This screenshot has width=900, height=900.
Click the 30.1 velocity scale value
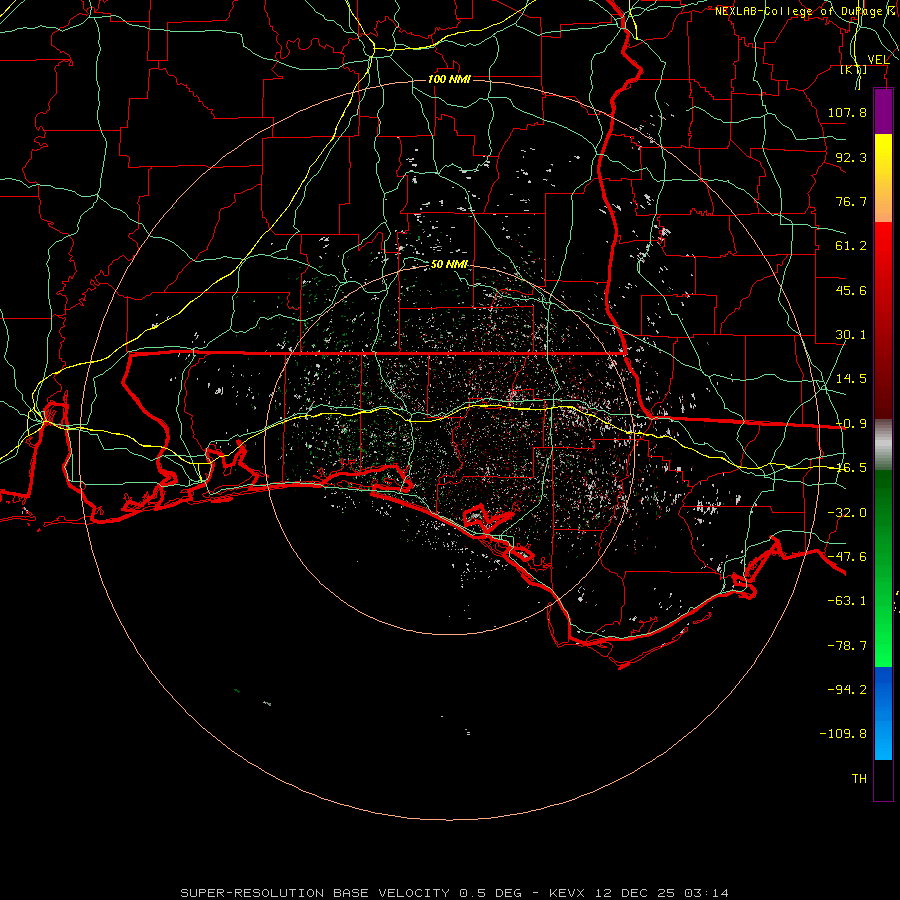pos(851,335)
